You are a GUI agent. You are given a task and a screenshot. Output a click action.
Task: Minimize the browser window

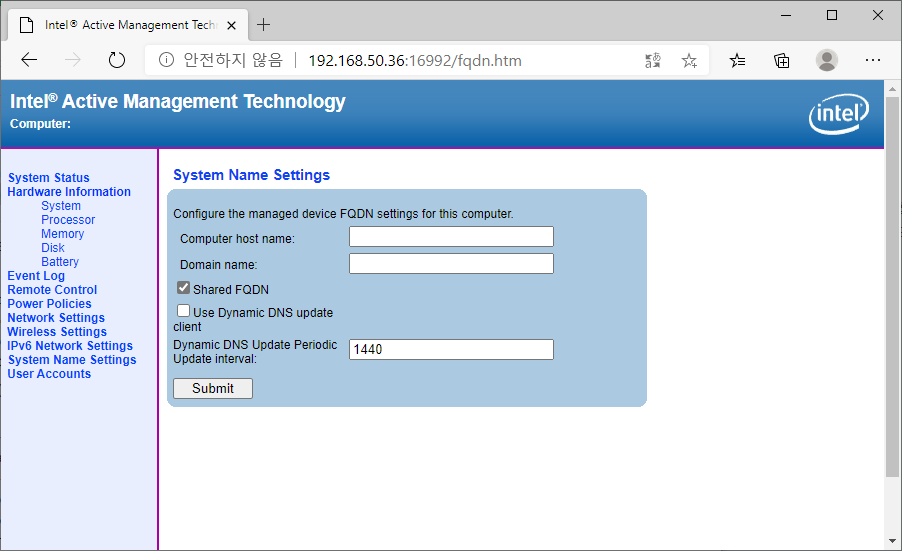point(786,16)
